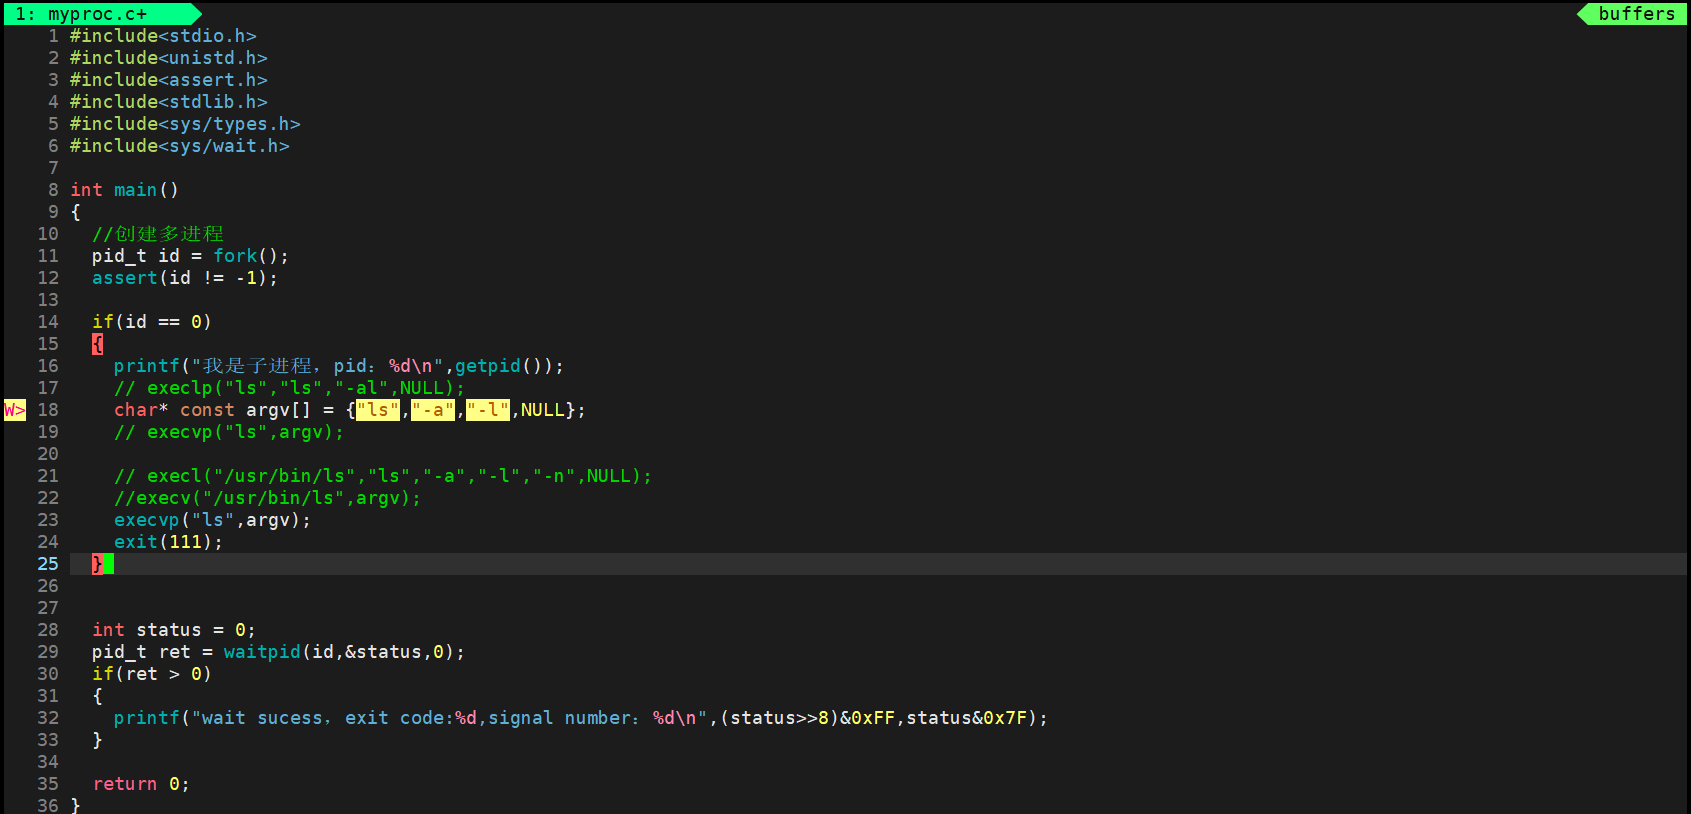This screenshot has width=1691, height=814.
Task: Click #include<unistd.h> on line 2
Action: pos(169,58)
